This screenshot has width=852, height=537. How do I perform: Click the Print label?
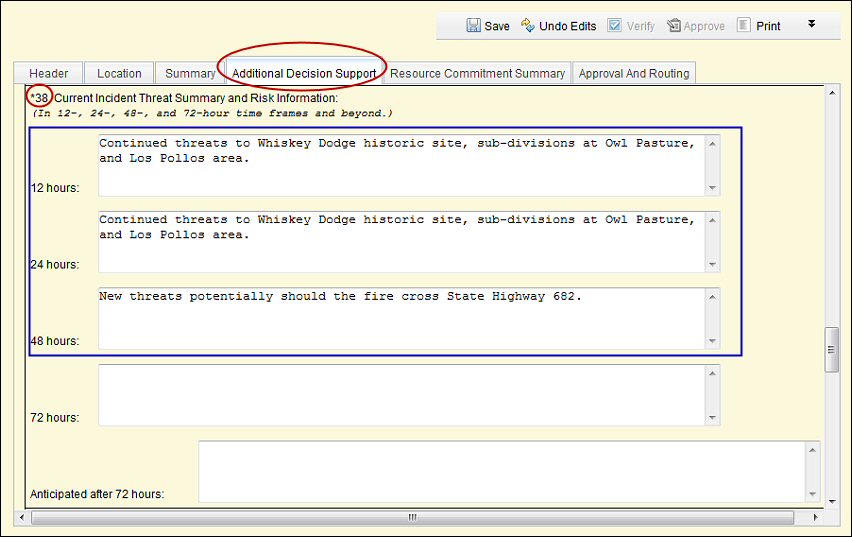click(768, 26)
